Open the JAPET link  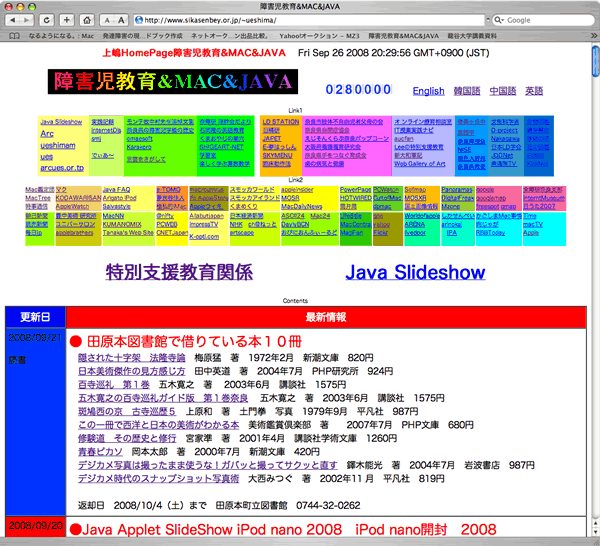272,139
